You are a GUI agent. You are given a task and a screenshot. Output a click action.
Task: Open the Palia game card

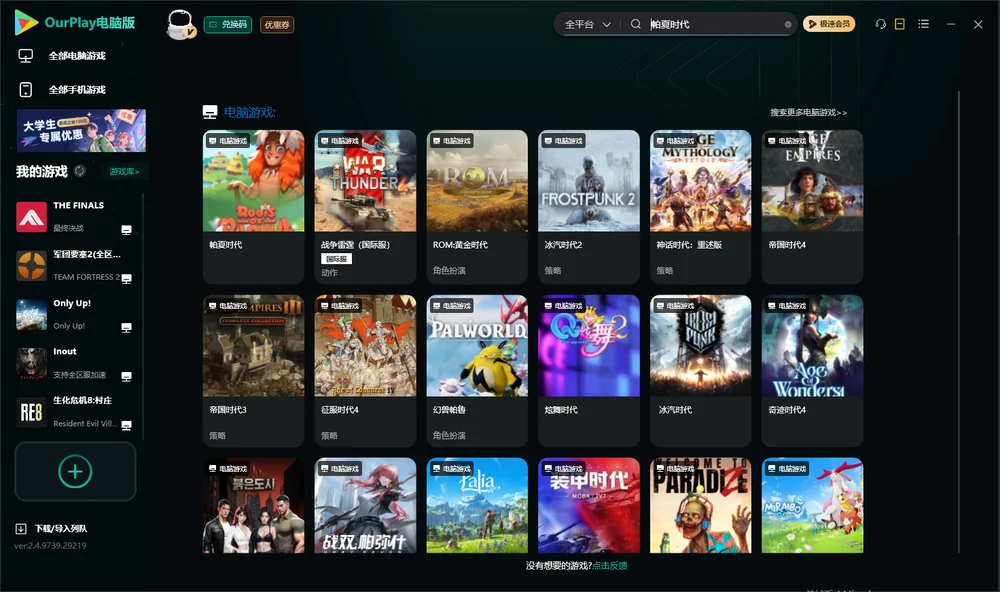pyautogui.click(x=477, y=505)
